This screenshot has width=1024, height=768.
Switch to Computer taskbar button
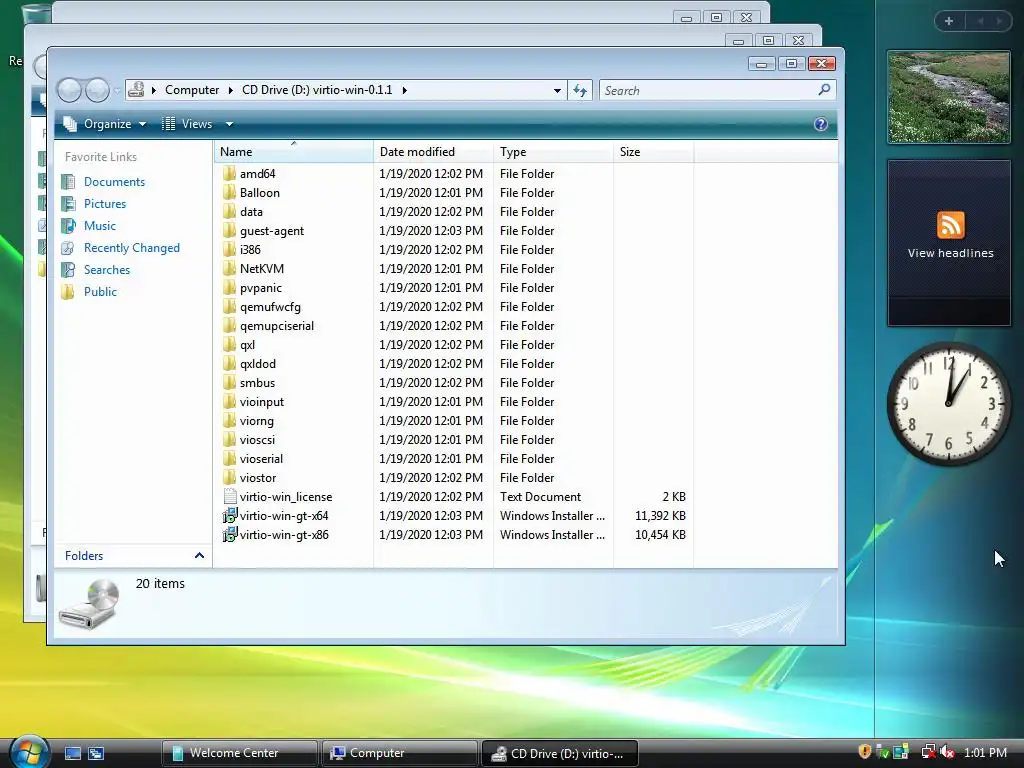coord(400,753)
